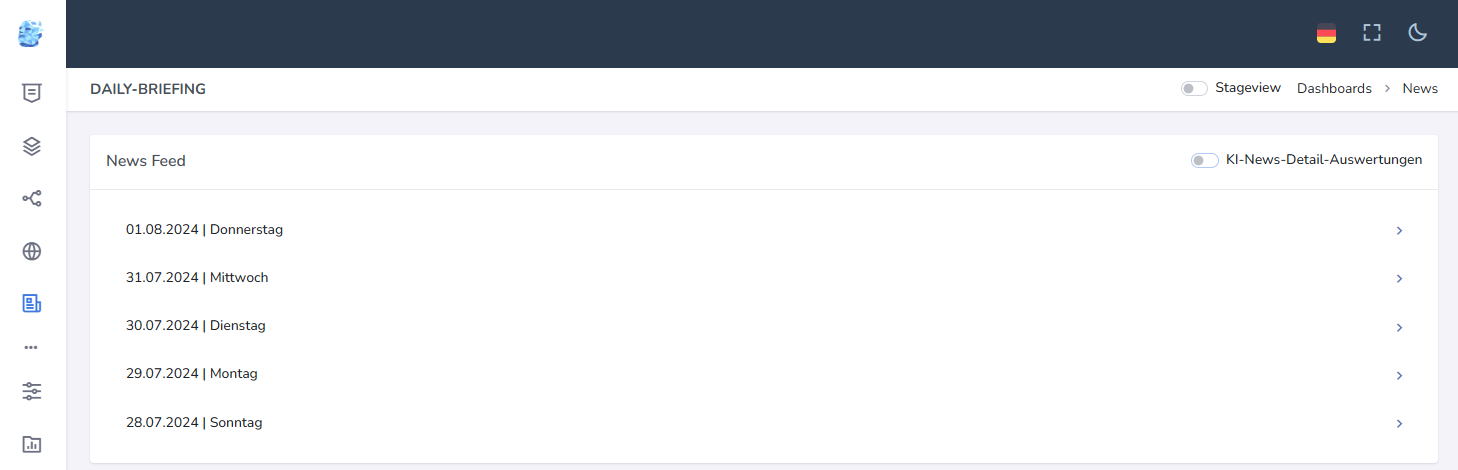
Task: Open the network graph sidebar icon
Action: (x=32, y=199)
